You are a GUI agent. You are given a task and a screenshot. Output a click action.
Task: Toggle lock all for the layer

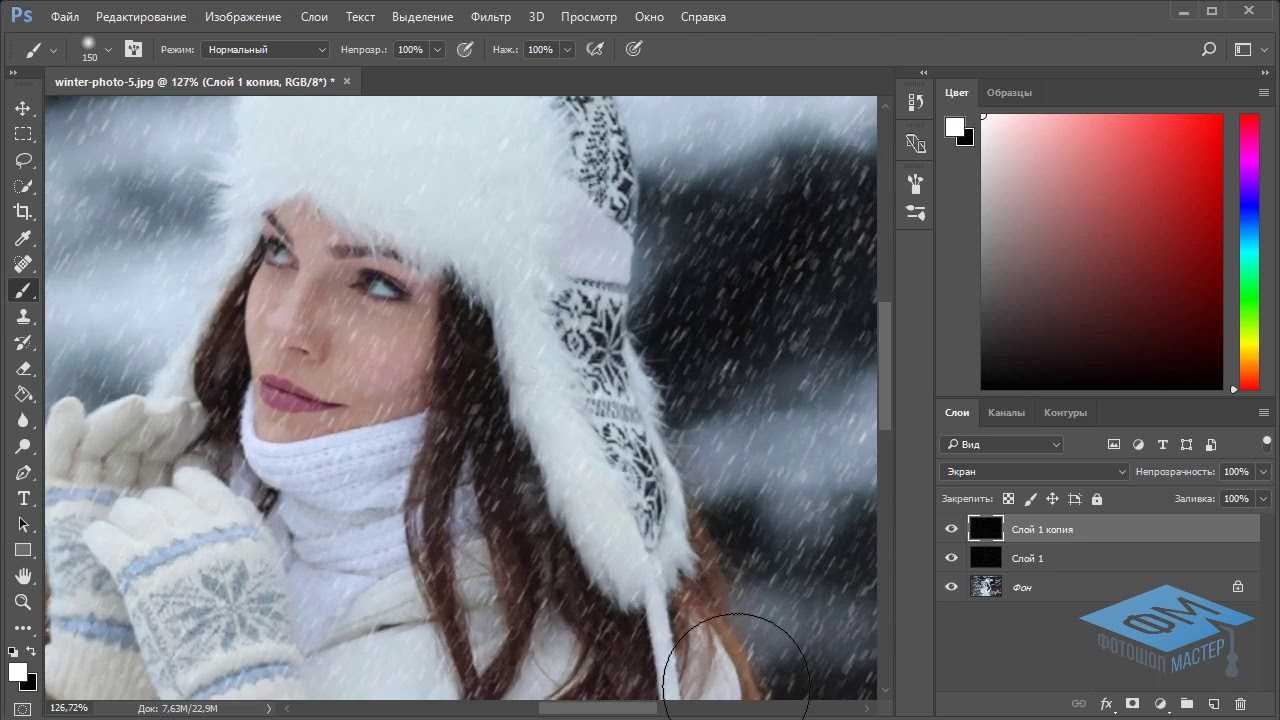pyautogui.click(x=1097, y=499)
